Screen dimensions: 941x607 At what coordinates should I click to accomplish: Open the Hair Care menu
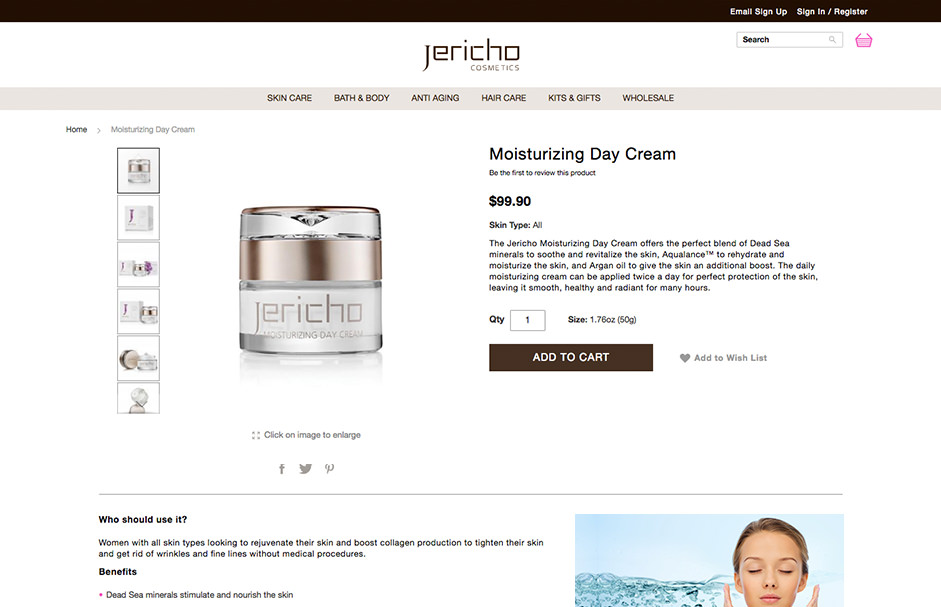(504, 98)
